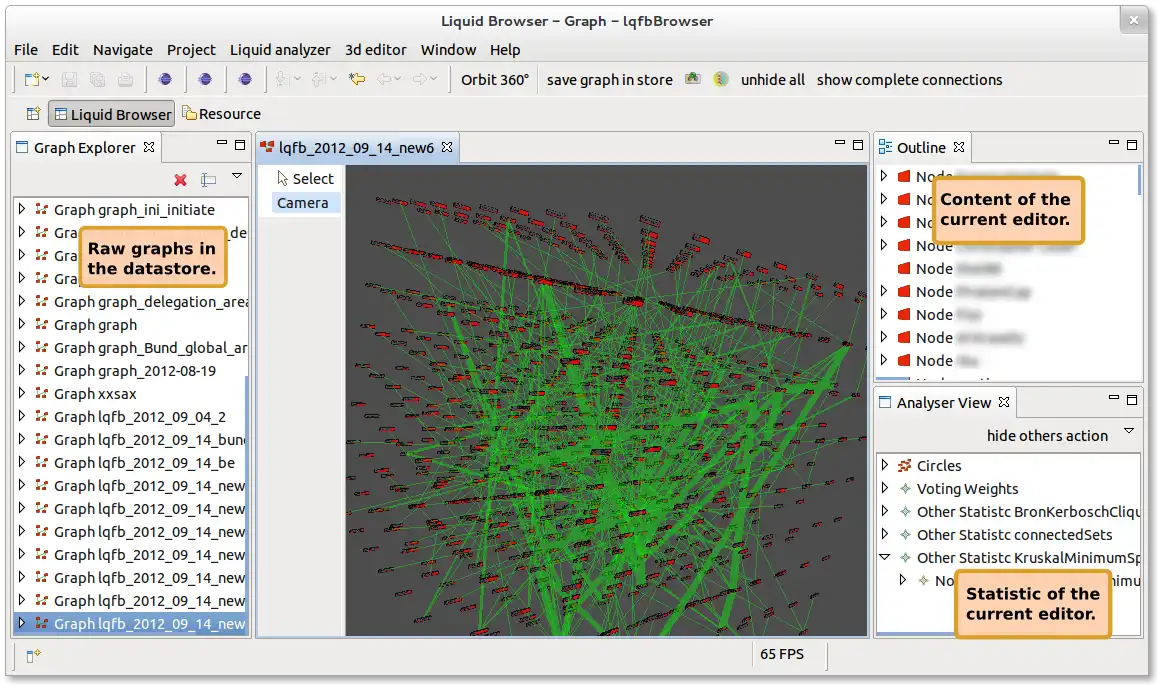Click the Print icon in the toolbar

point(126,79)
